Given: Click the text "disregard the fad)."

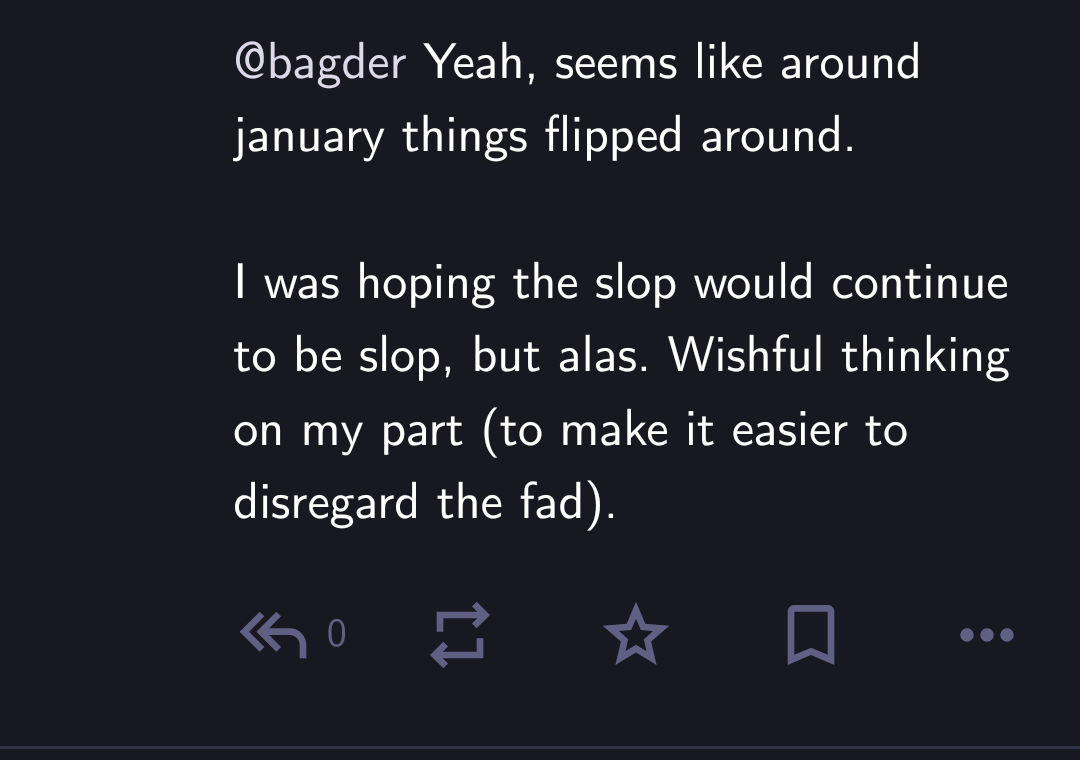Looking at the screenshot, I should [424, 503].
